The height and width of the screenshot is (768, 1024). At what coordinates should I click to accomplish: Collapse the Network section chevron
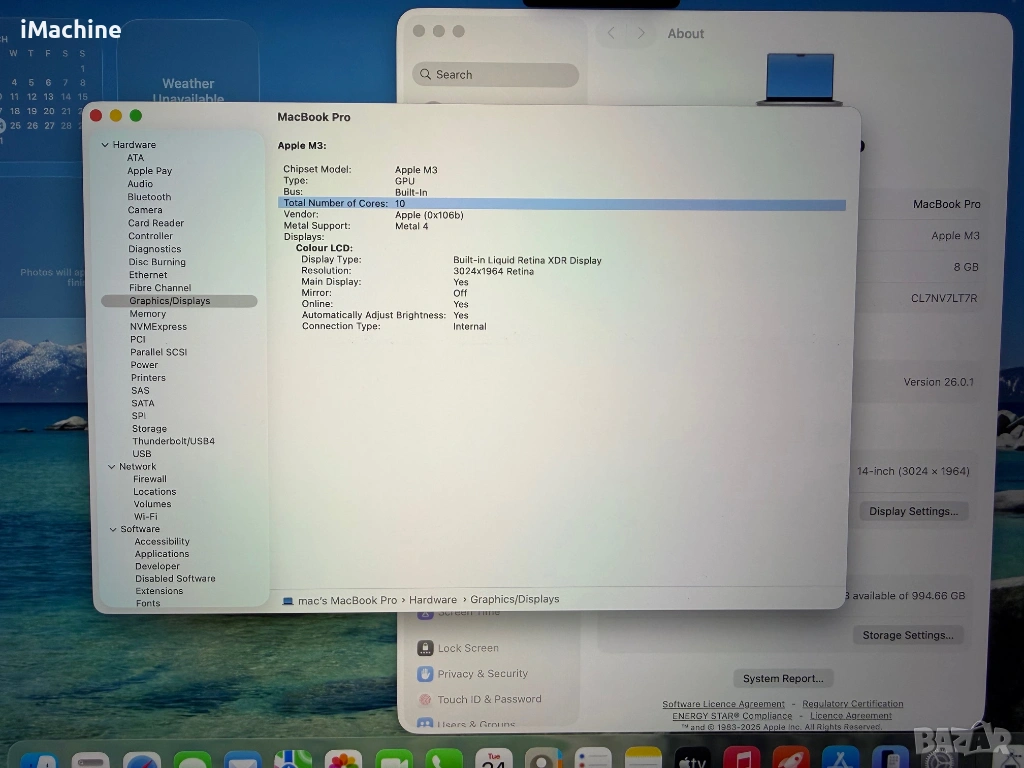click(111, 467)
